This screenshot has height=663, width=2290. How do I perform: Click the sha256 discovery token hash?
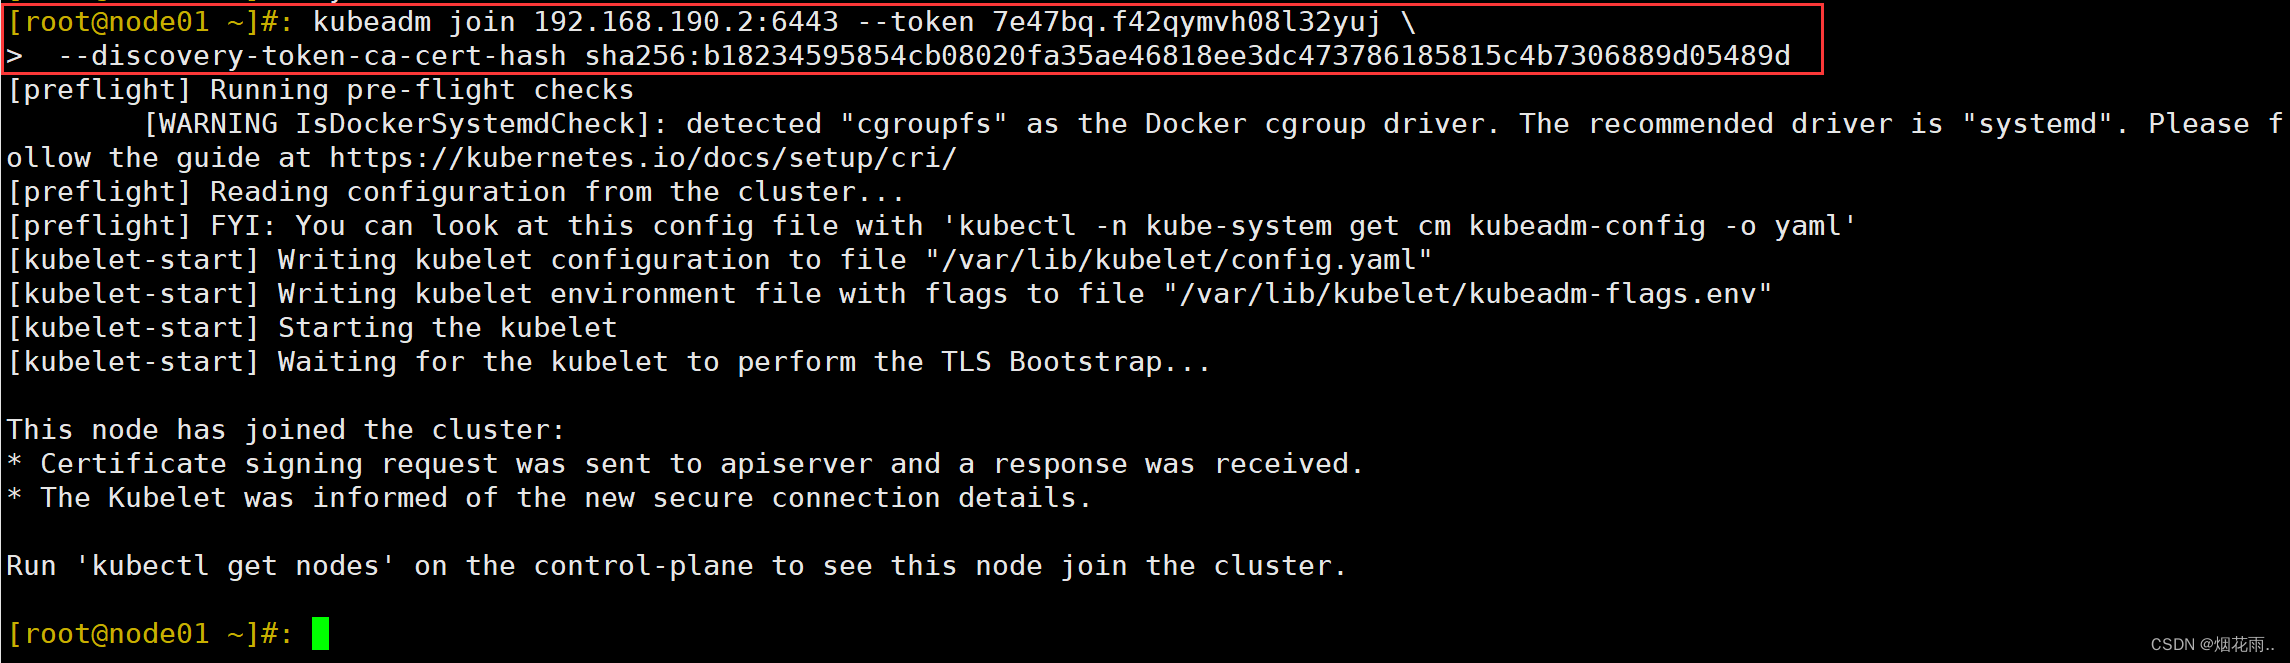(x=1188, y=56)
